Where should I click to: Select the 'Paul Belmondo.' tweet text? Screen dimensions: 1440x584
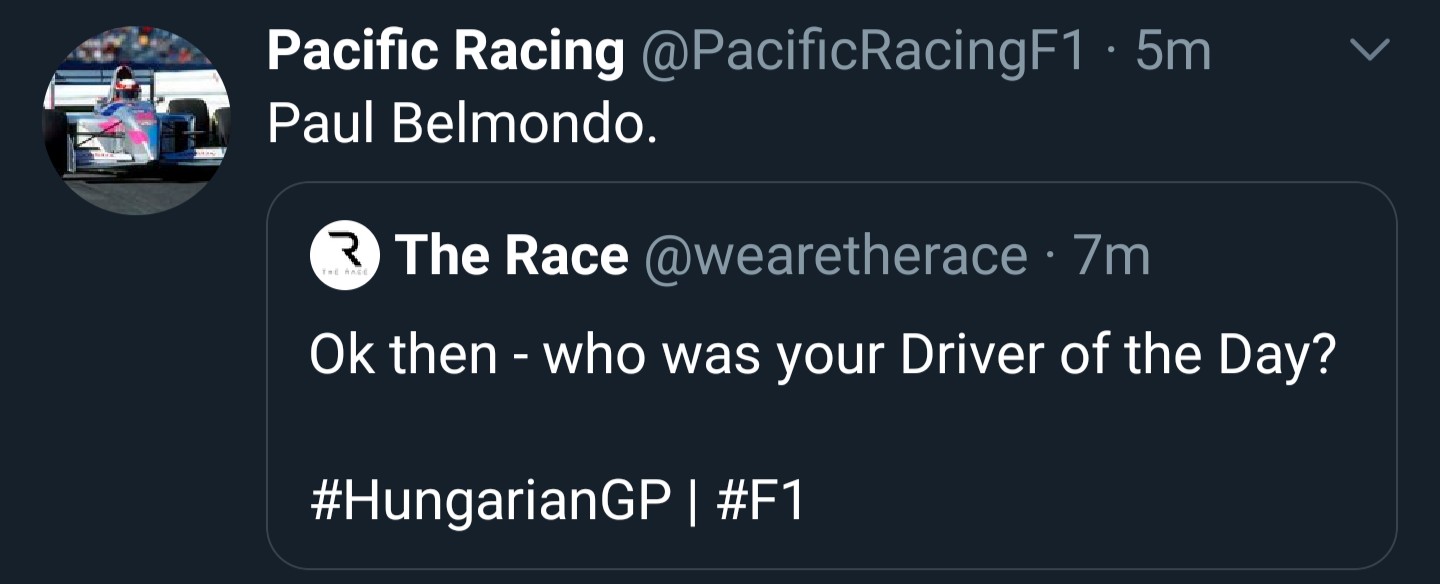[x=462, y=123]
